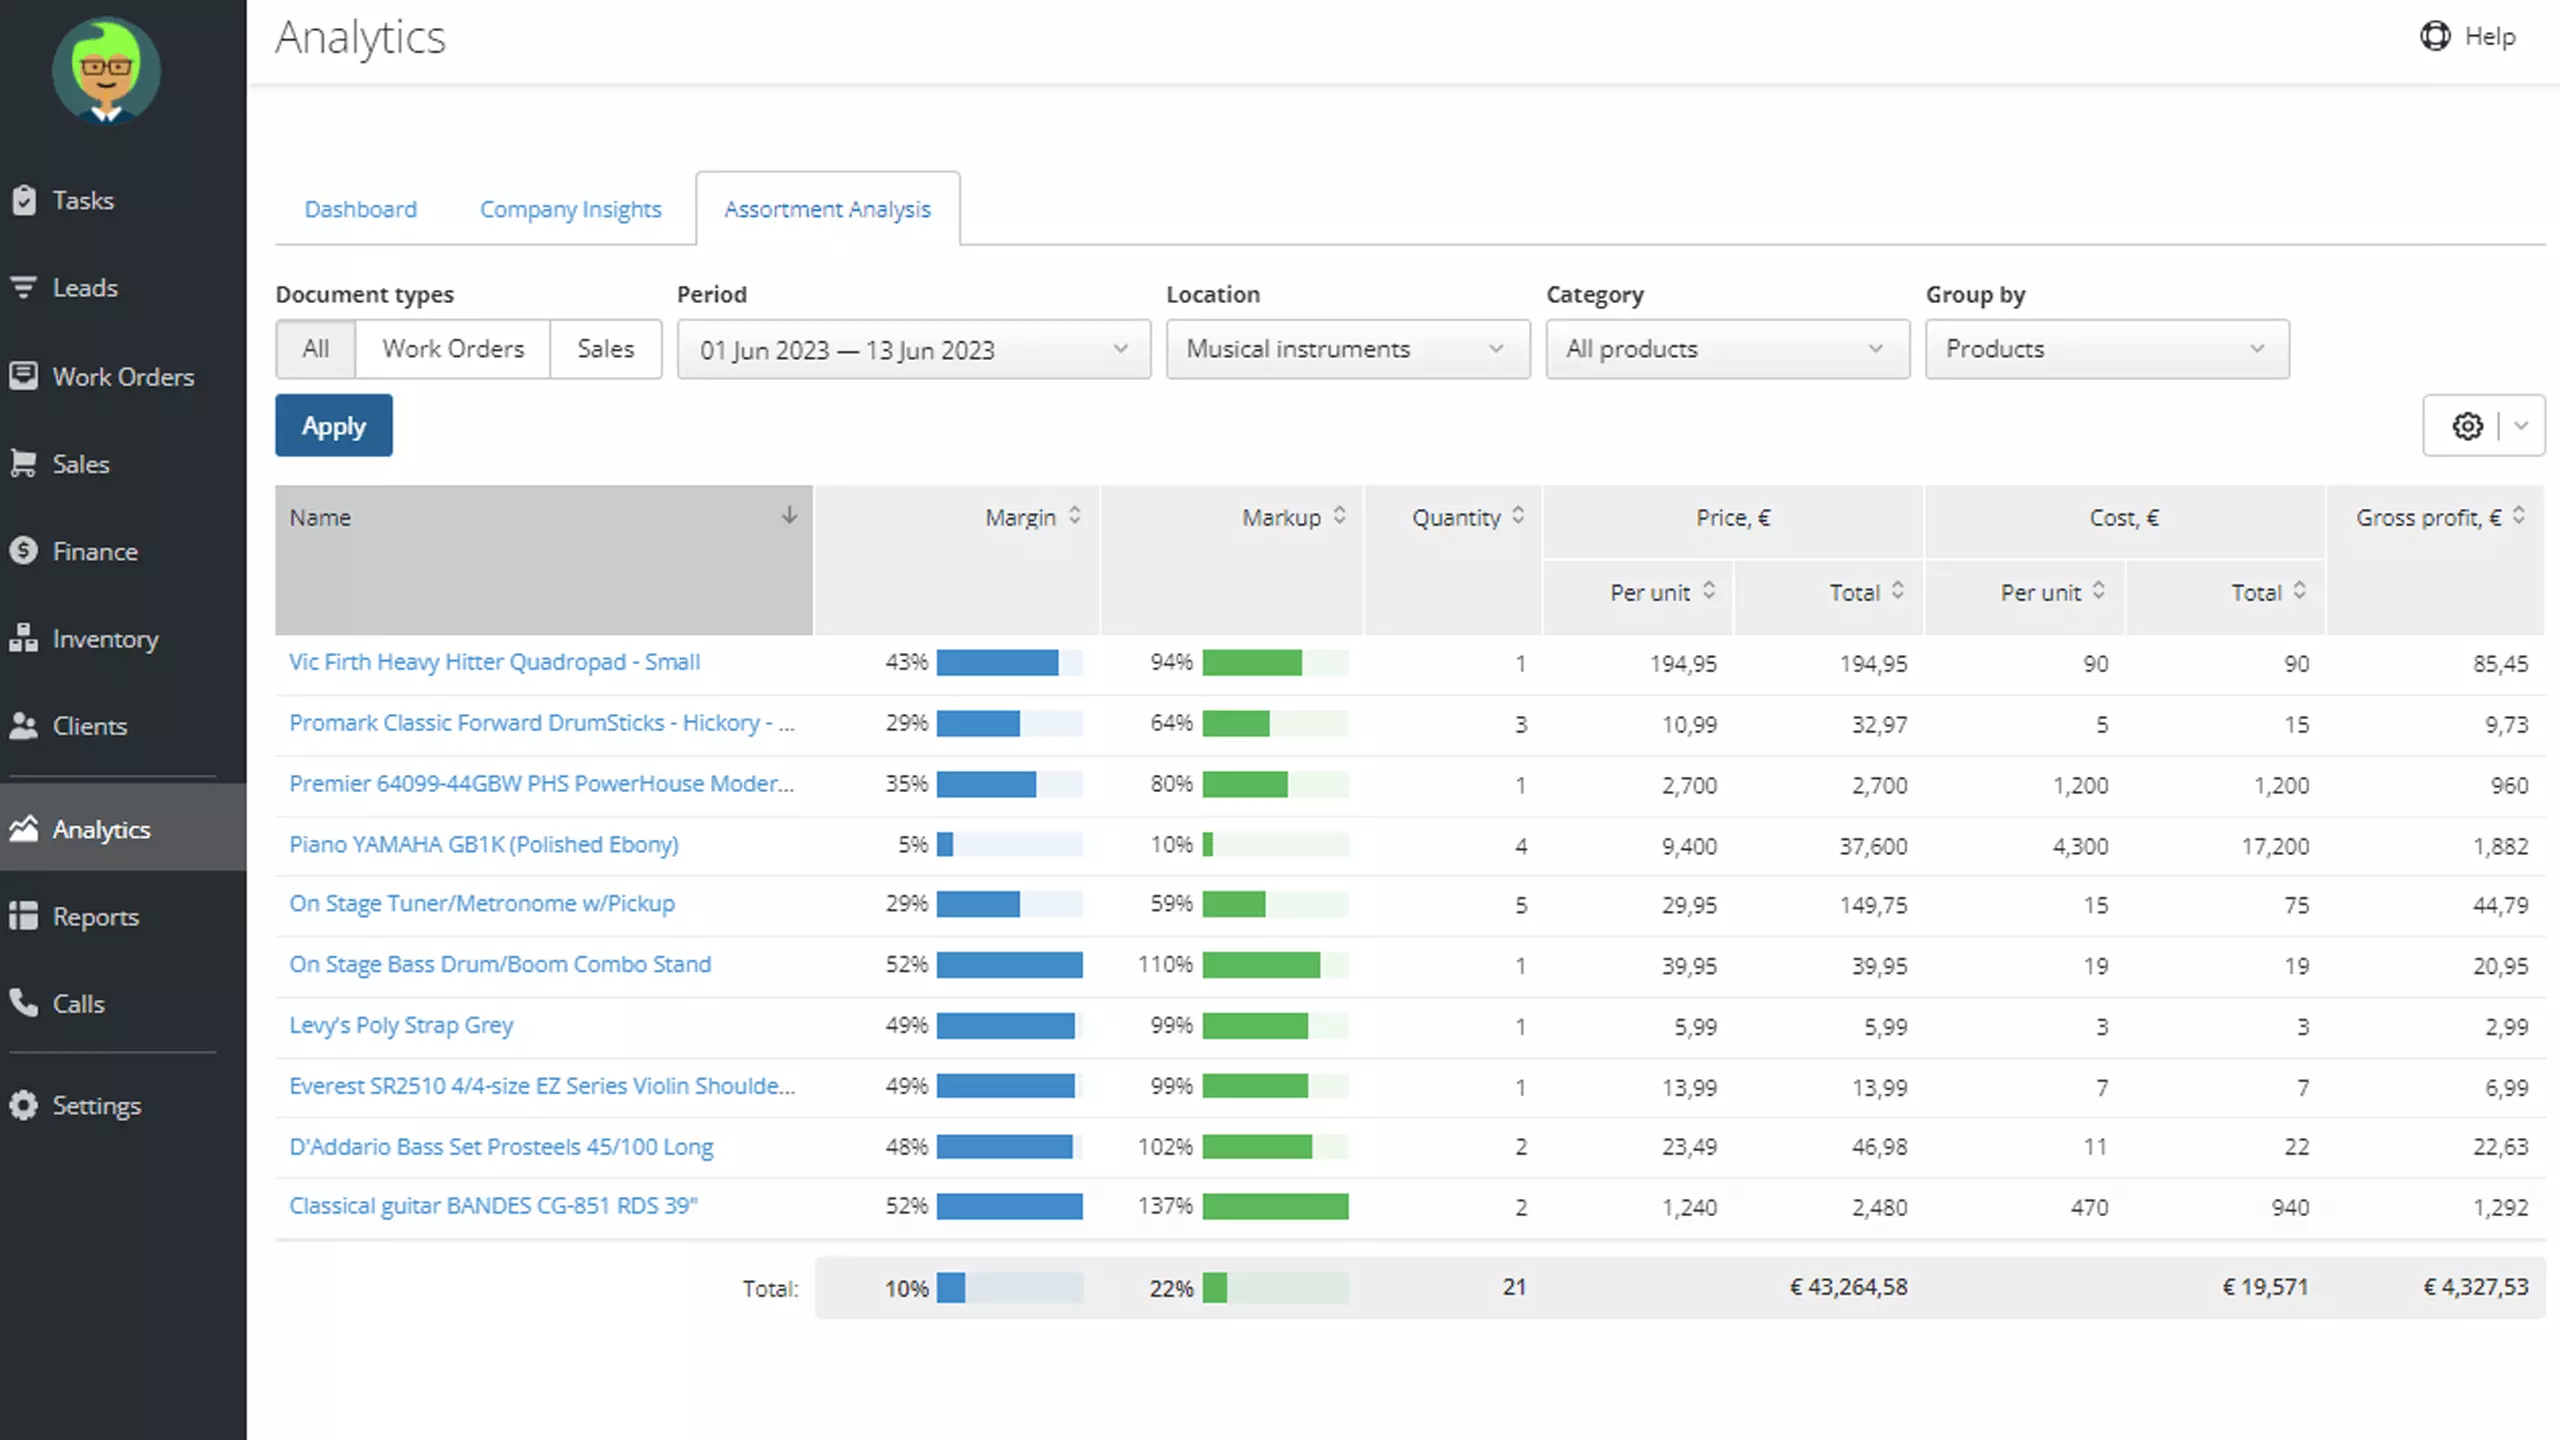Open the Clients people icon
Screen dimensions: 2560x1440
(24, 725)
